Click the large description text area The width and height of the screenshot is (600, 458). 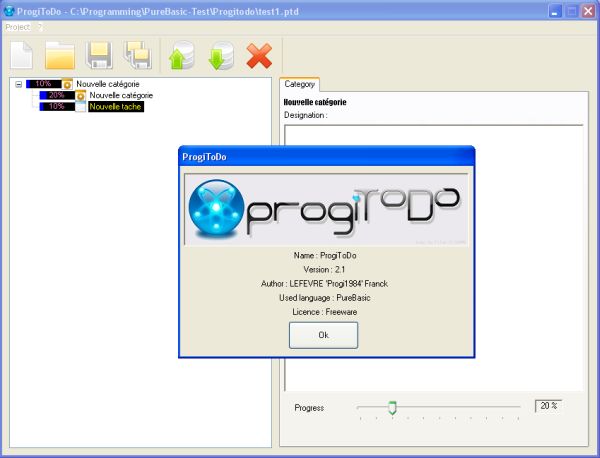click(434, 258)
